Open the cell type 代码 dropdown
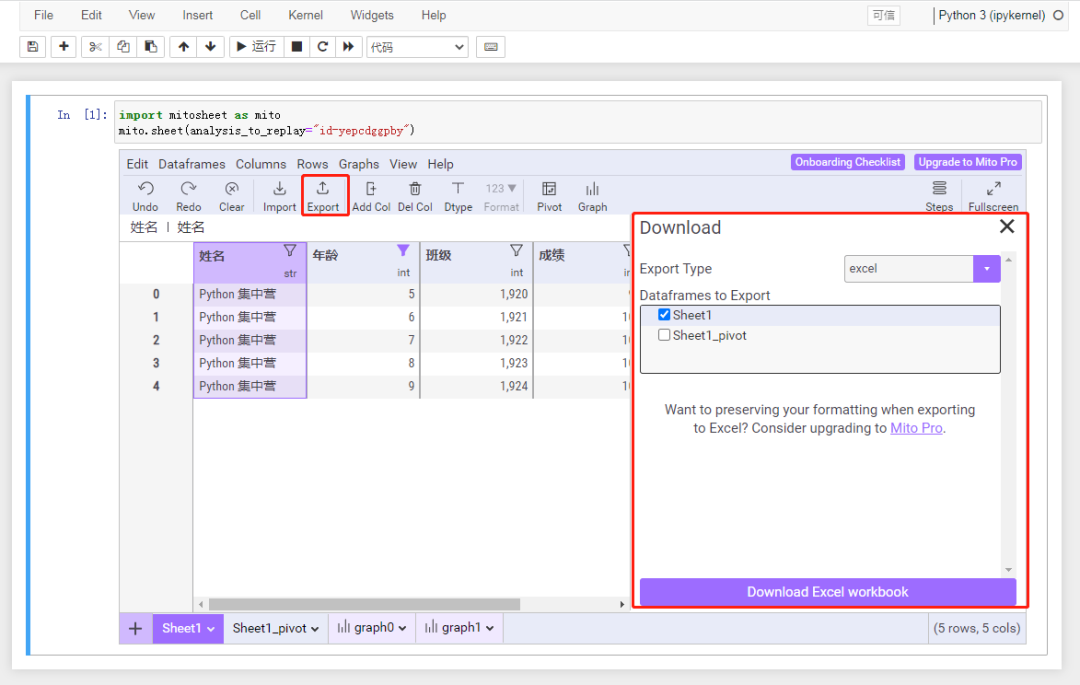Viewport: 1080px width, 685px height. (x=417, y=47)
